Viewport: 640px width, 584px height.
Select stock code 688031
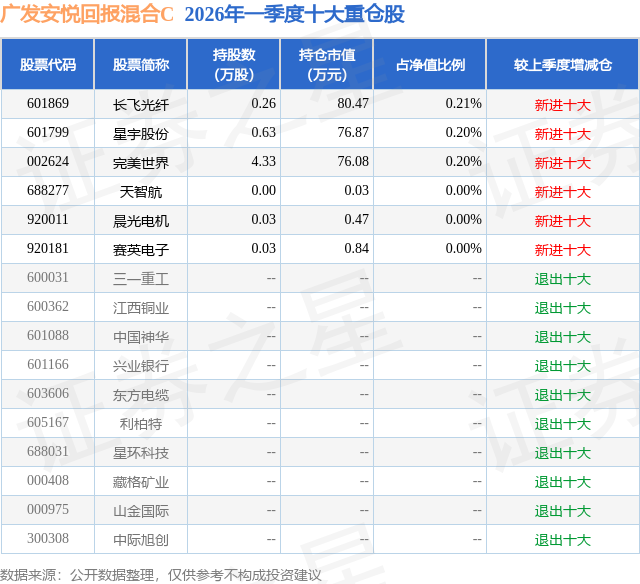point(48,451)
